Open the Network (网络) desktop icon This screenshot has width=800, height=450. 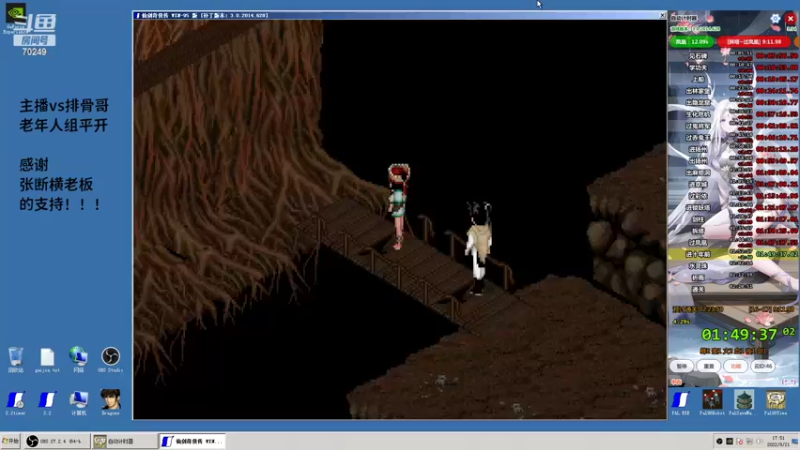point(79,360)
